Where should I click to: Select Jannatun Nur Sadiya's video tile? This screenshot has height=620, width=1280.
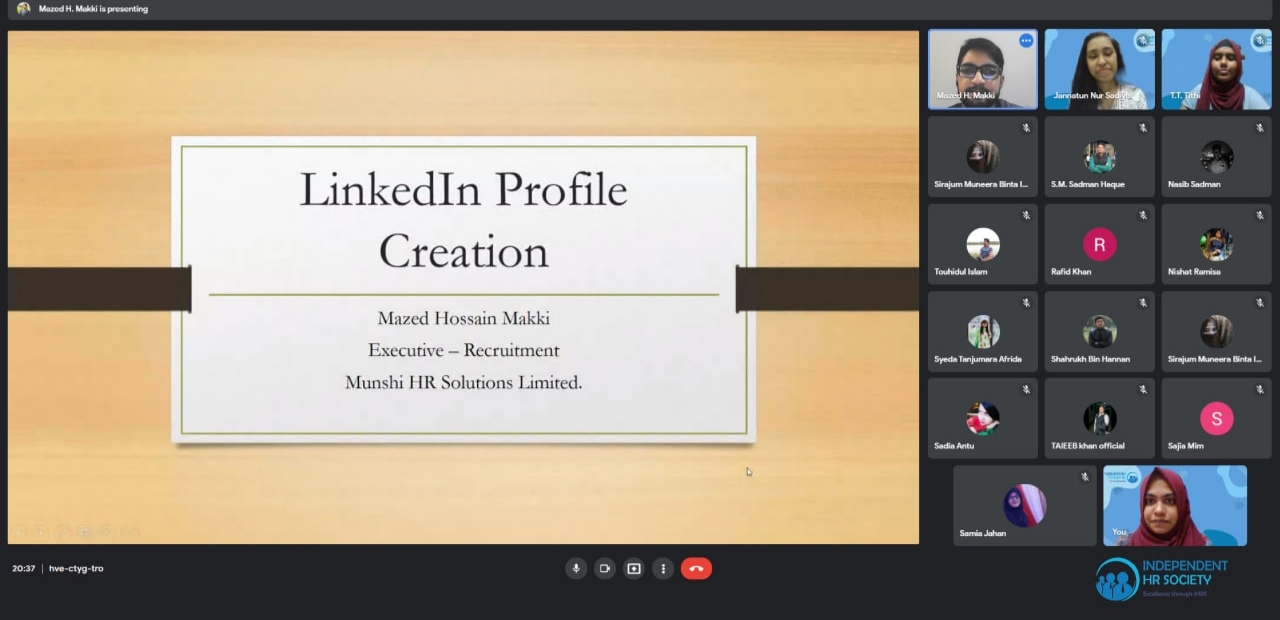(x=1100, y=69)
